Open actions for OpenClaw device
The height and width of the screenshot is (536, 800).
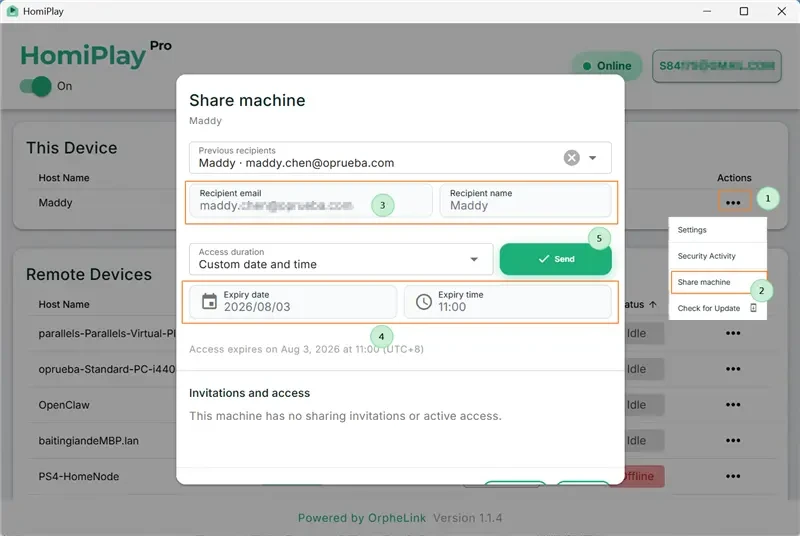point(733,404)
